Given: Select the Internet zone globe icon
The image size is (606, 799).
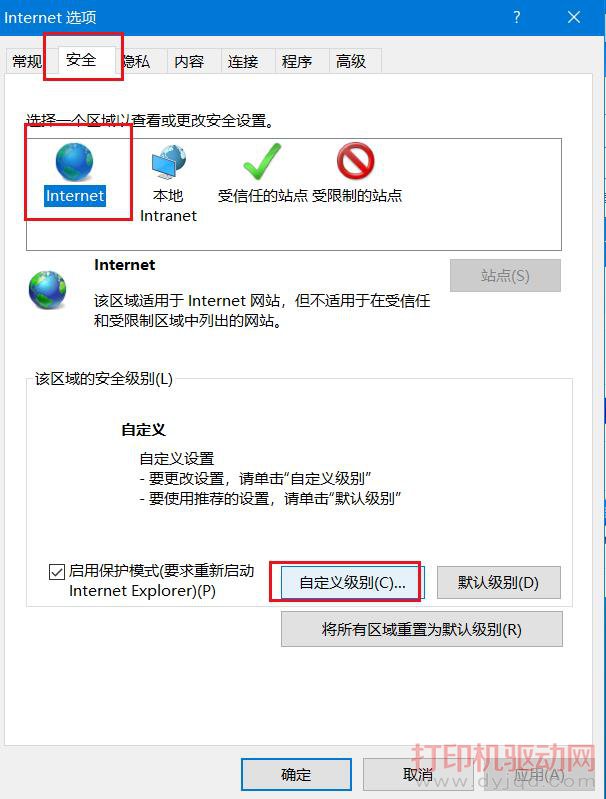Looking at the screenshot, I should click(74, 162).
